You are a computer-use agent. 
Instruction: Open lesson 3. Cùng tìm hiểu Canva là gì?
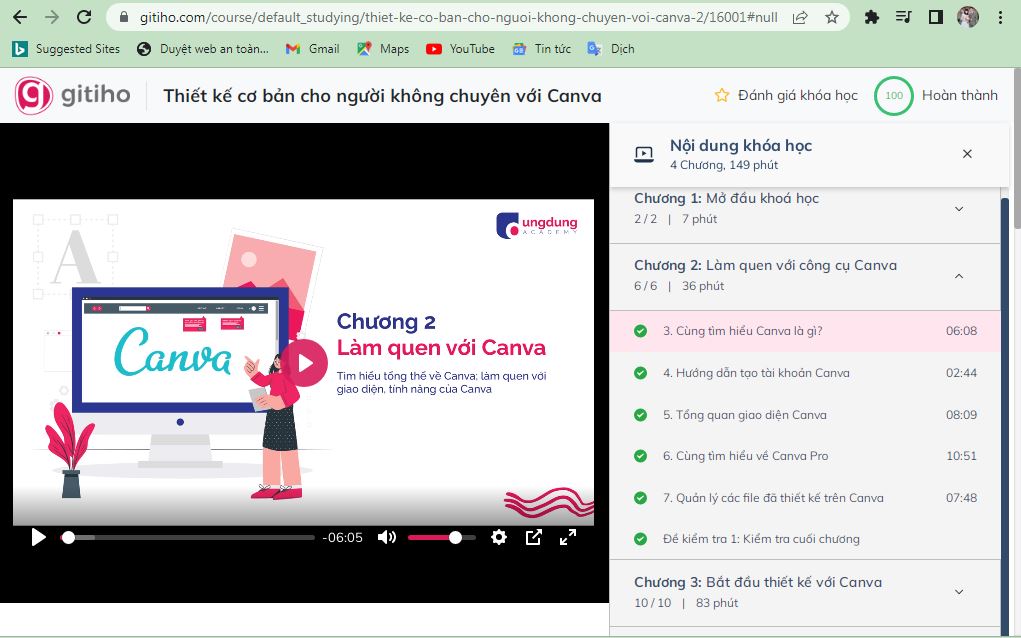click(x=805, y=331)
